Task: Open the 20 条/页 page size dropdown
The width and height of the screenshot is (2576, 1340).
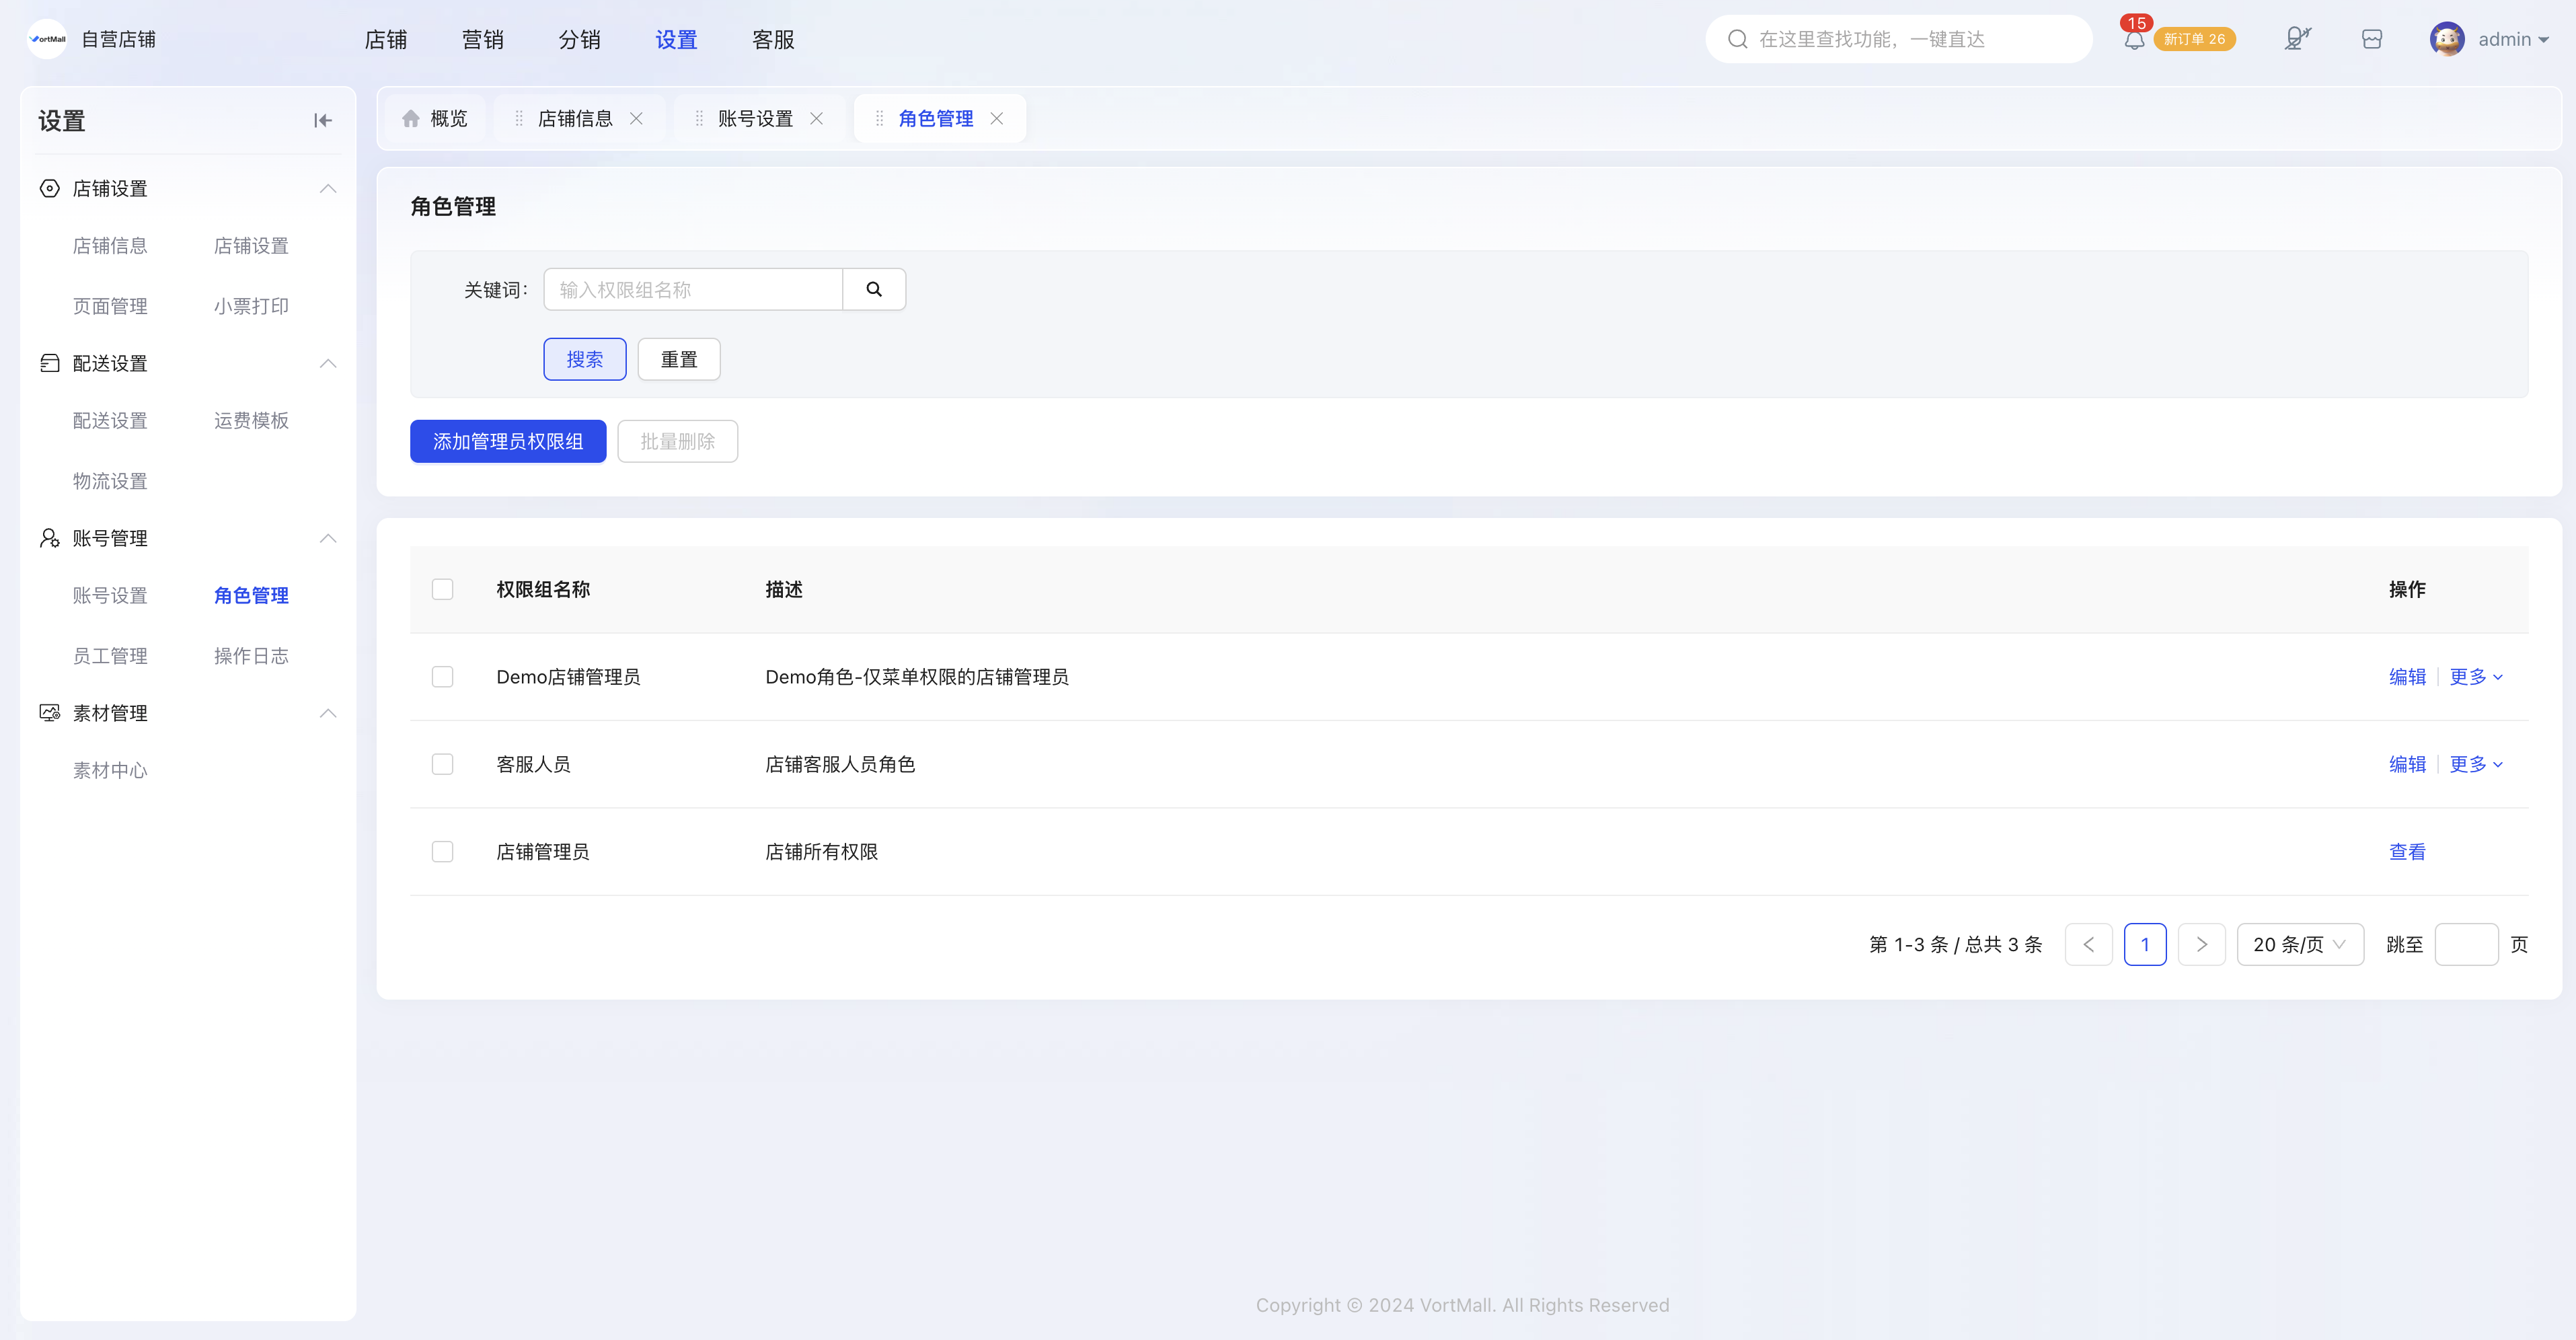Action: [x=2300, y=944]
